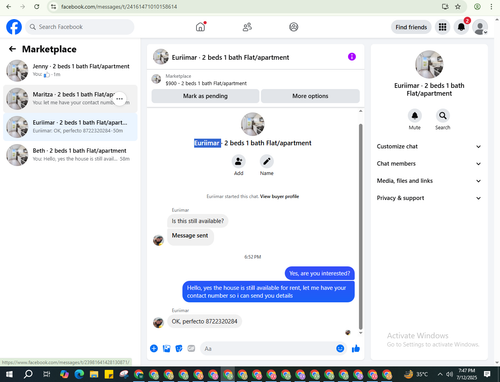Open the Groups icon in top navigation
The height and width of the screenshot is (382, 500).
(x=294, y=27)
